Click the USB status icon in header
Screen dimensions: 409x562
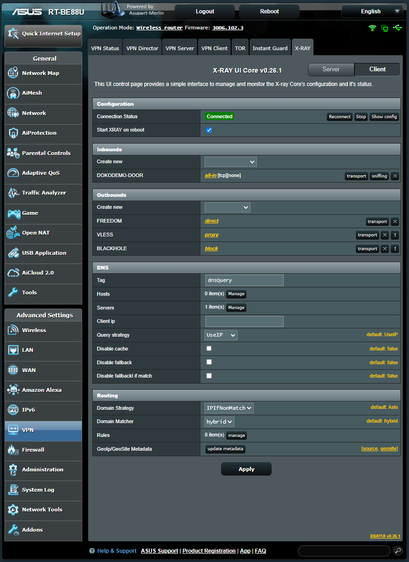pos(398,28)
